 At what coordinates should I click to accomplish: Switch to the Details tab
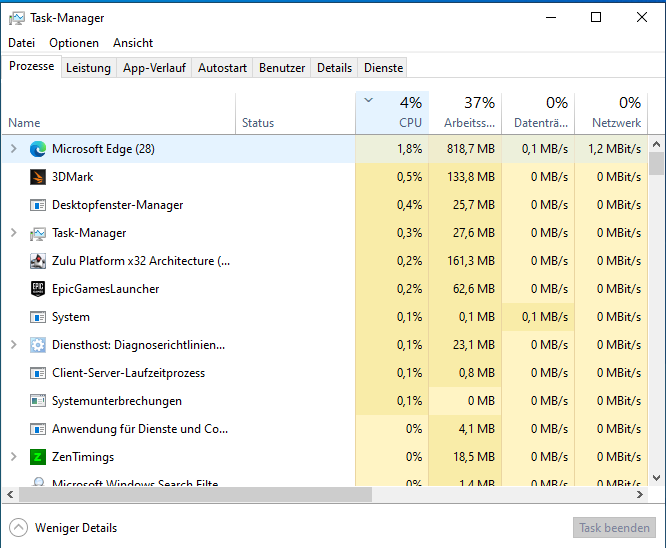(334, 68)
